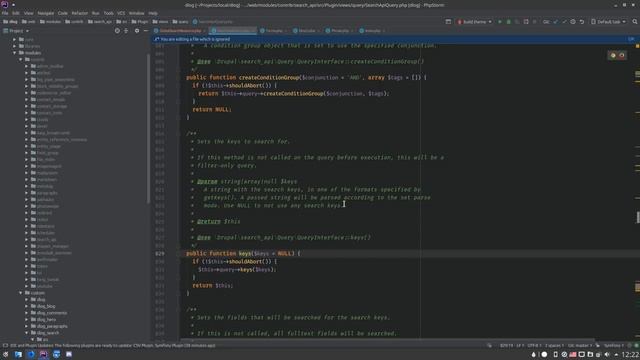Expand the dlog_blog folder
This screenshot has width=640, height=360.
[27, 306]
